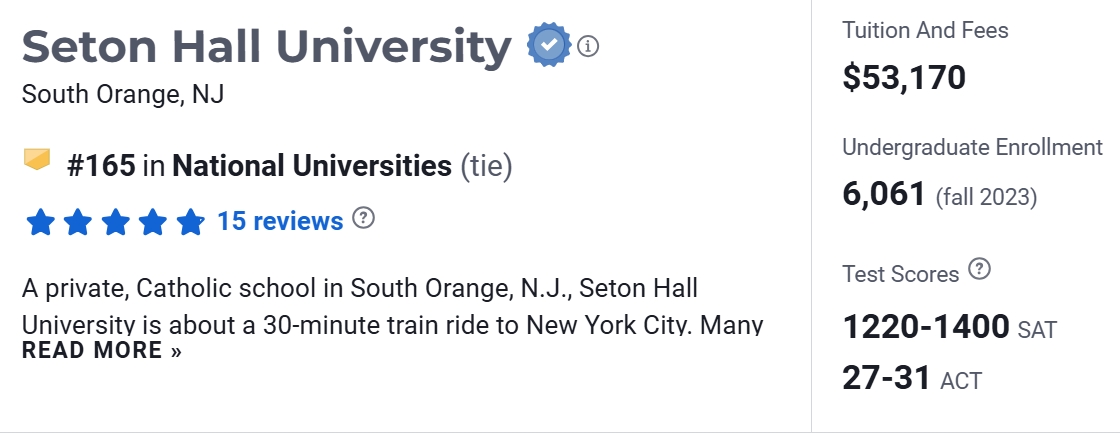1120x436 pixels.
Task: Open the Seton Hall University title link
Action: [x=266, y=46]
